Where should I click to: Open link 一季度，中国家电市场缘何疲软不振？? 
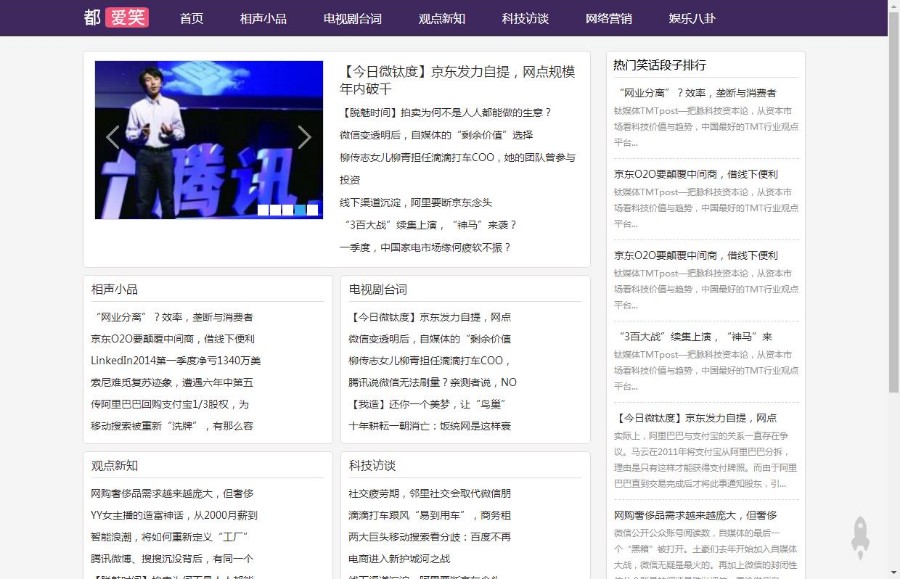point(425,247)
